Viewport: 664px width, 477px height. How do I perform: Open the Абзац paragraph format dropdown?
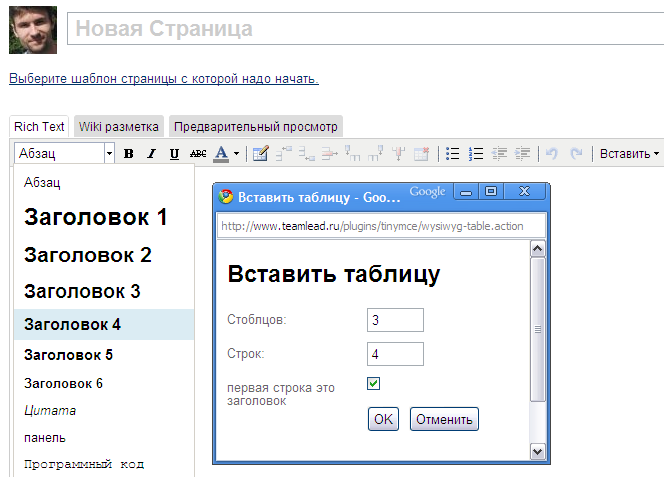(109, 154)
